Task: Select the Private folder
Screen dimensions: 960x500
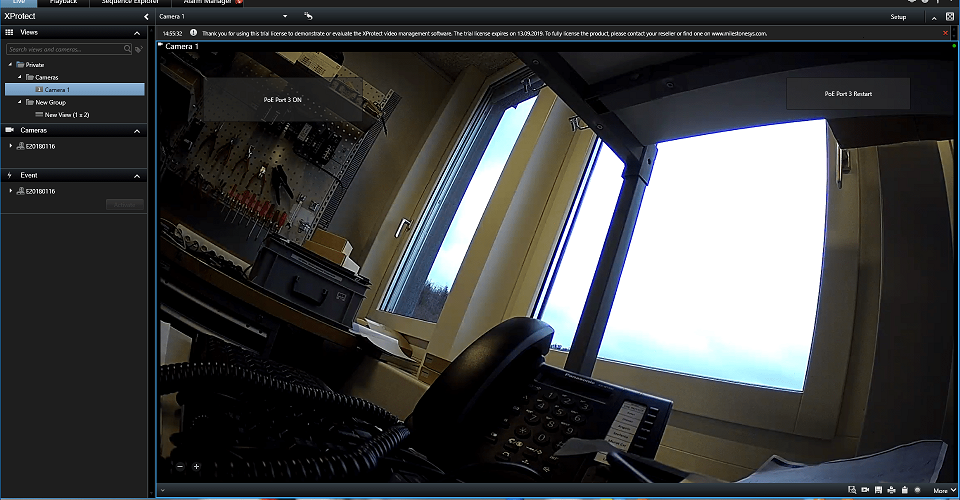Action: [x=31, y=65]
